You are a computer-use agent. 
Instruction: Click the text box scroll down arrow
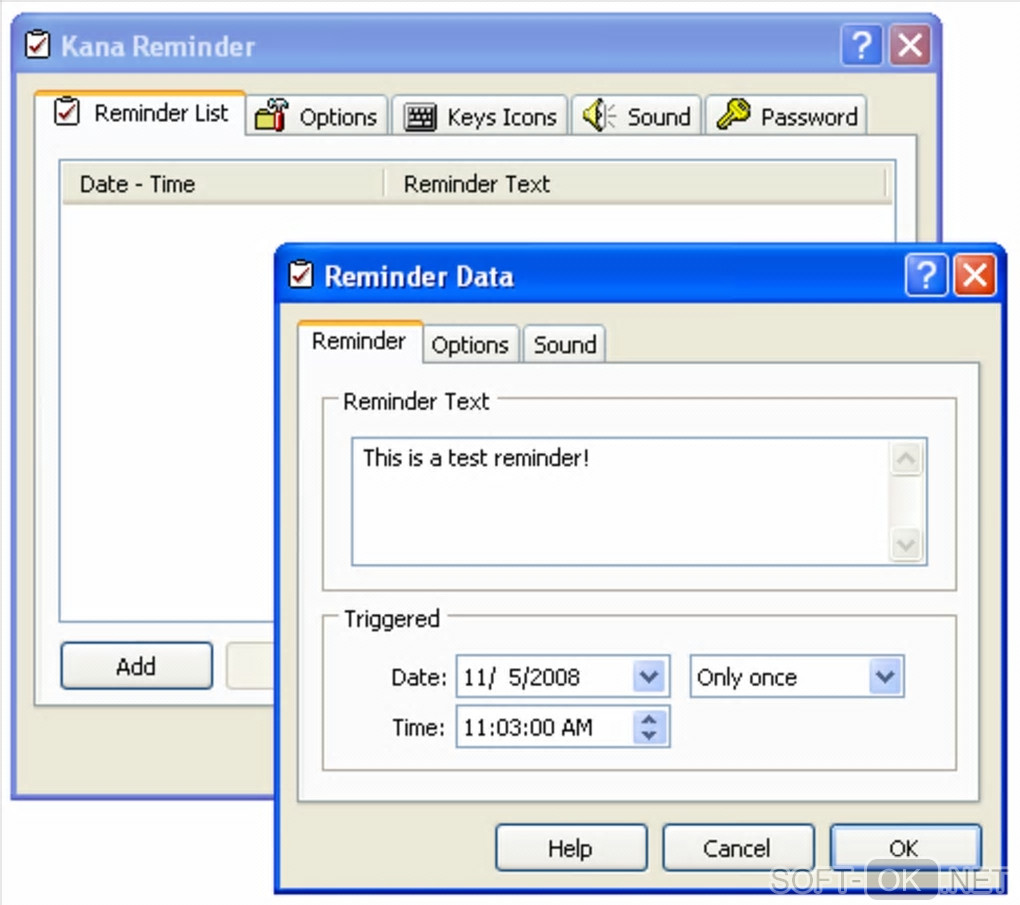[906, 543]
